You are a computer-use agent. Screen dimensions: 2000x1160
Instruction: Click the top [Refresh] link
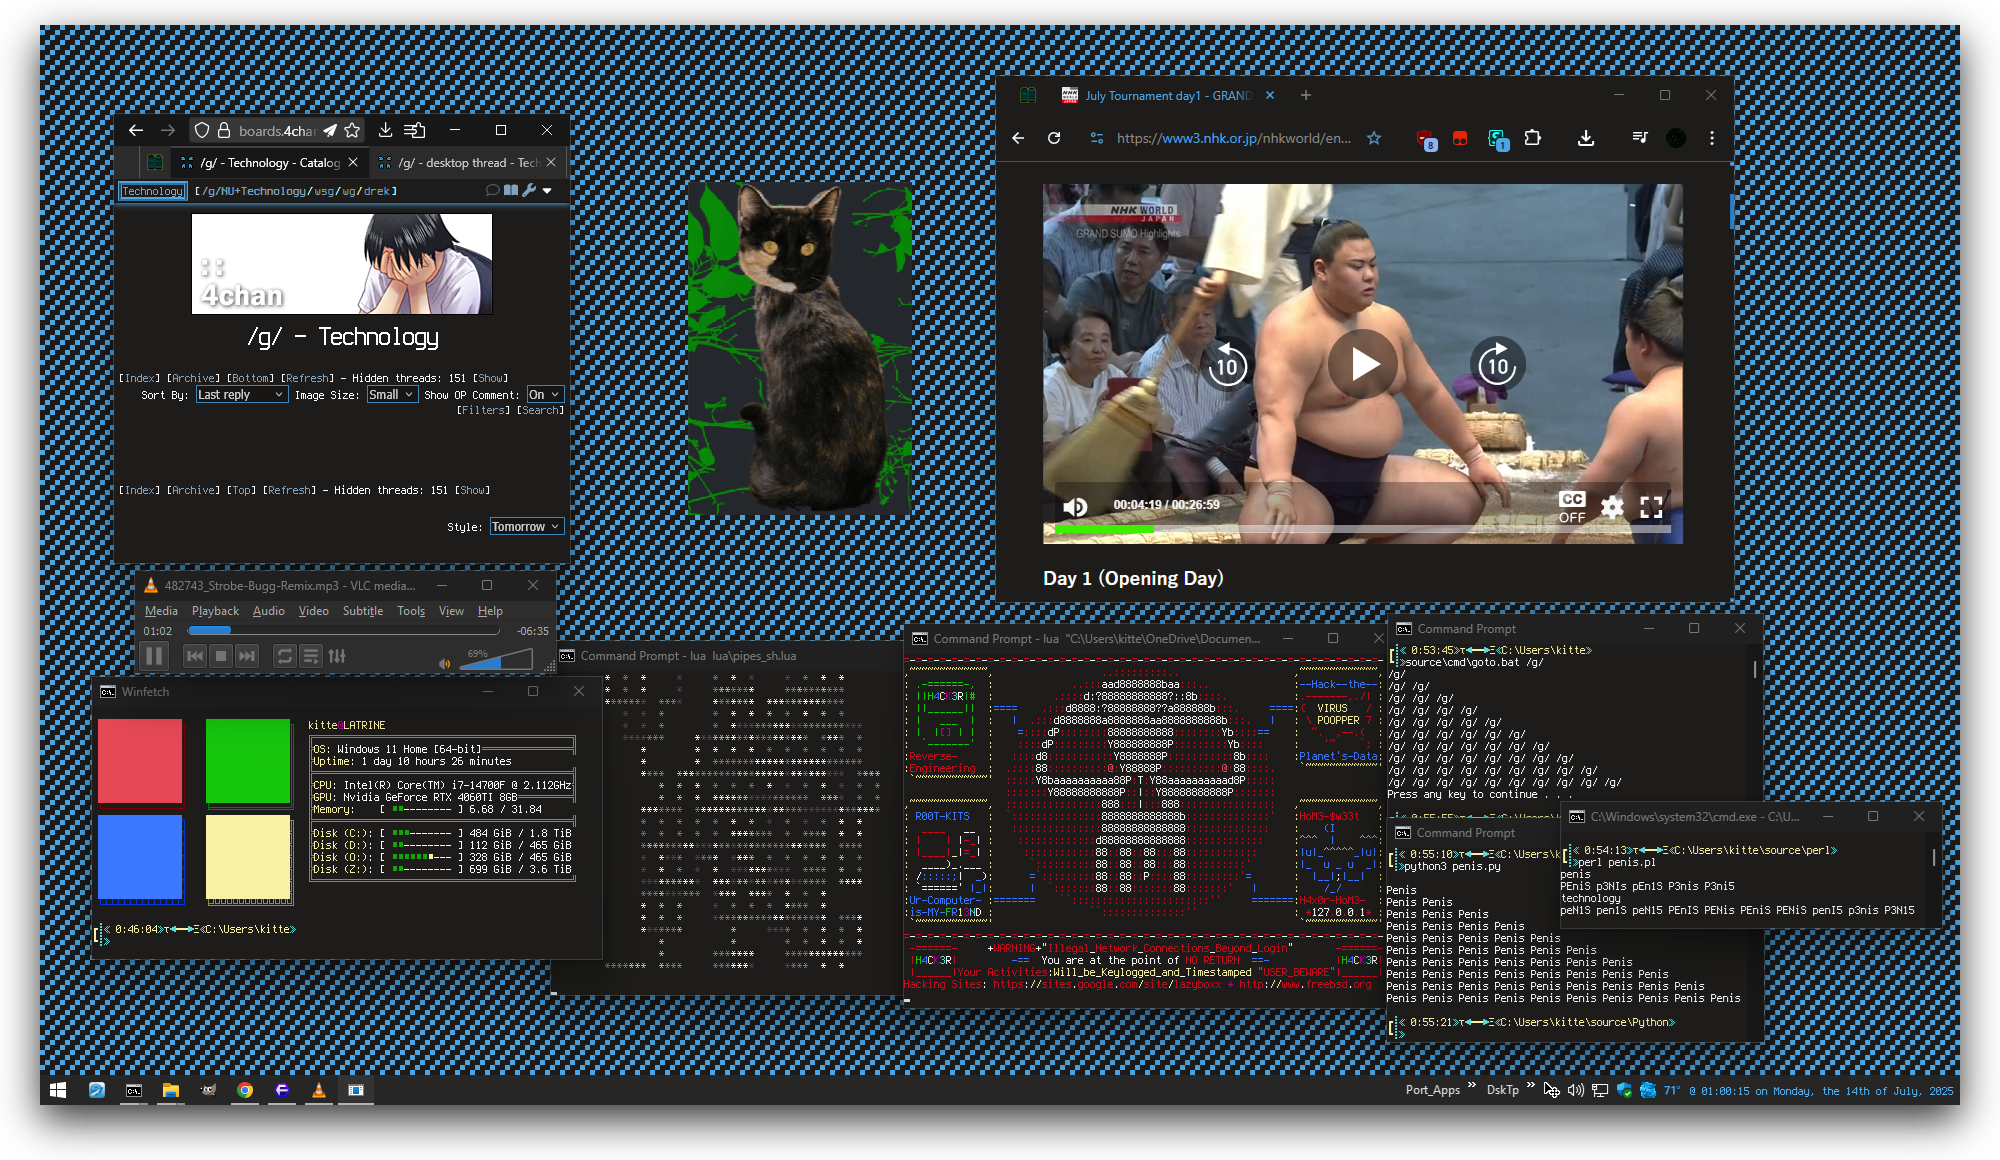(308, 378)
